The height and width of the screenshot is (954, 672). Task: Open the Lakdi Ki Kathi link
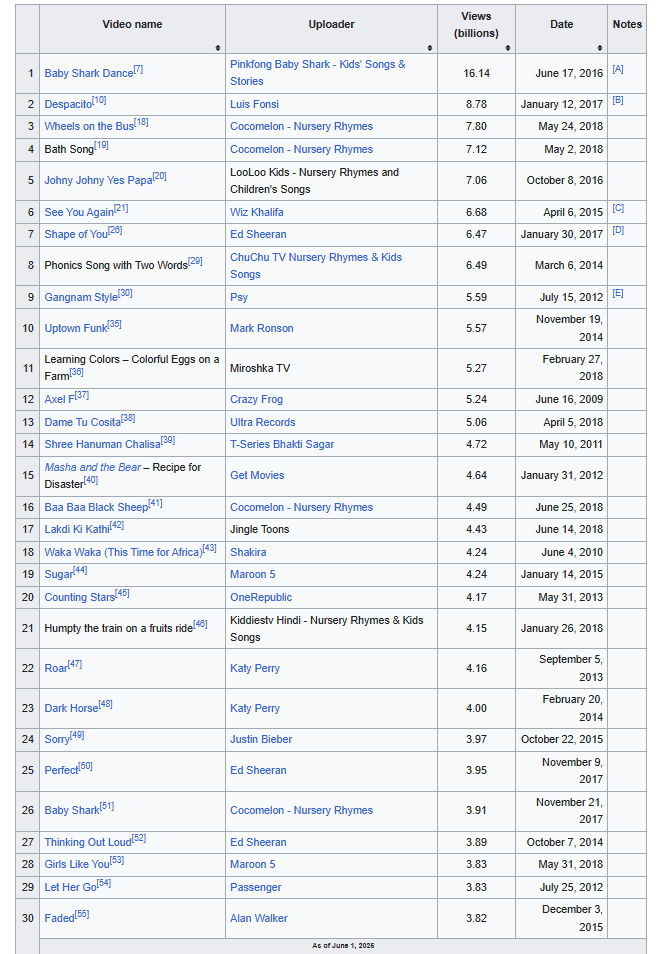tap(77, 530)
